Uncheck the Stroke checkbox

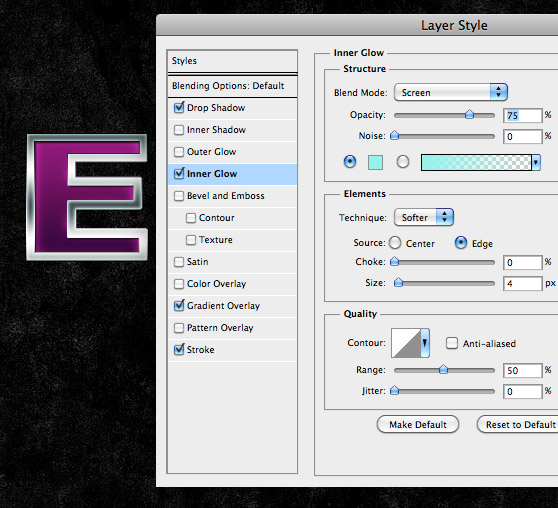click(179, 350)
